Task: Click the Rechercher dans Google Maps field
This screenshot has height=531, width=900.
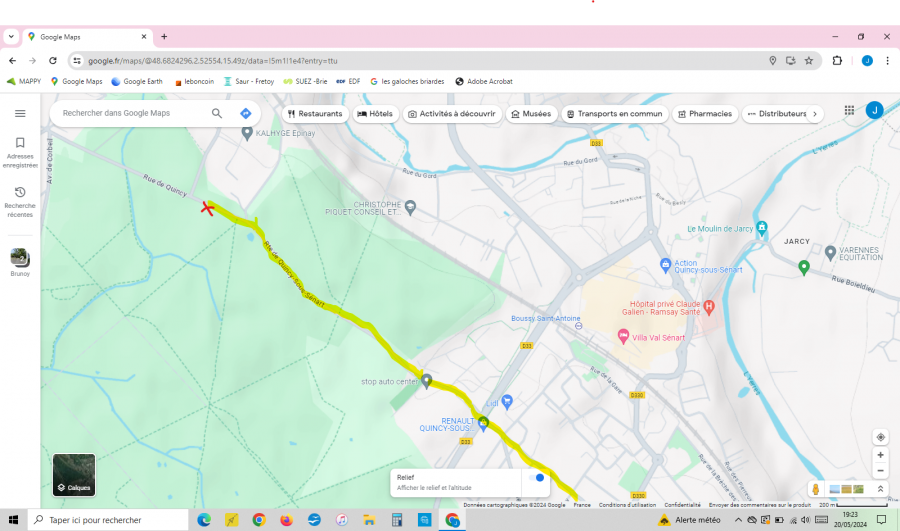Action: pyautogui.click(x=130, y=114)
